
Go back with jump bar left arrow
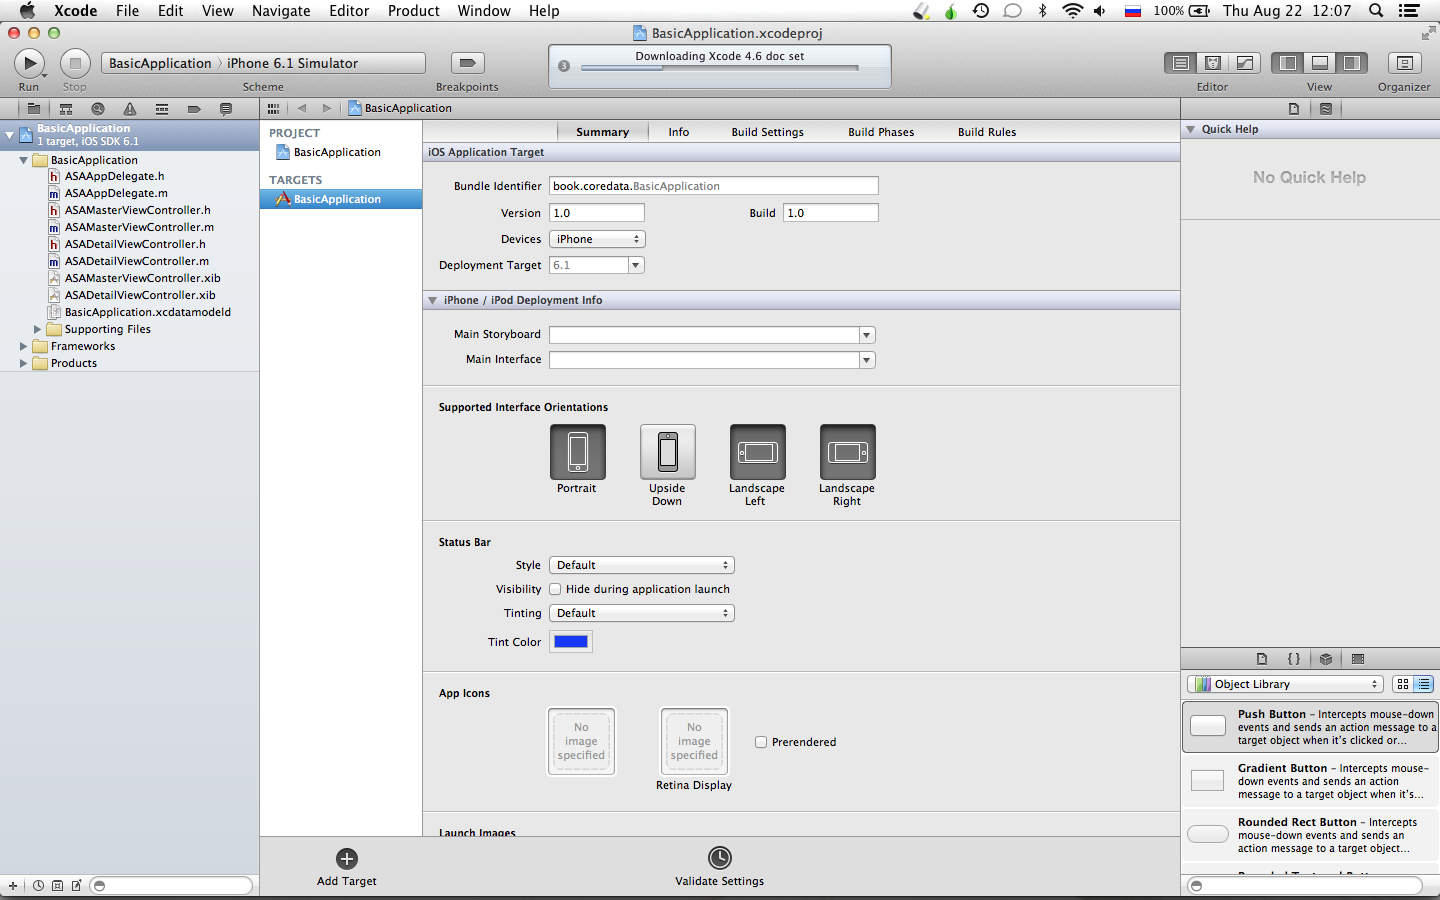(x=302, y=108)
